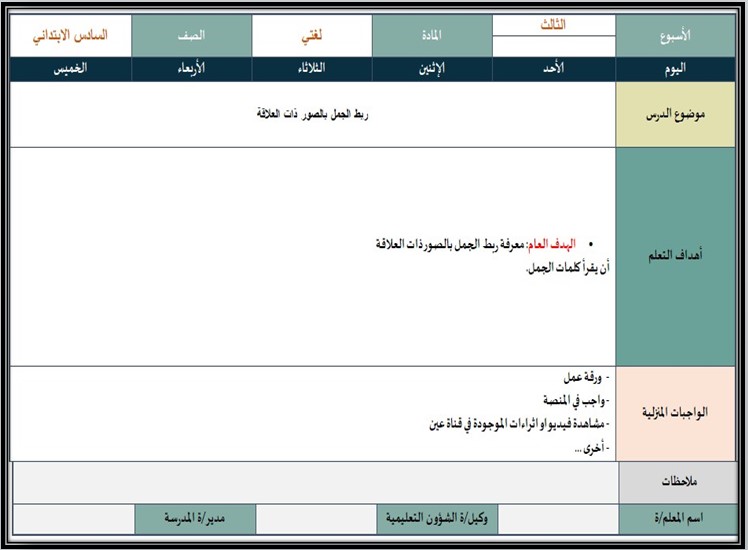This screenshot has height=550, width=748.
Task: Click the مشاهدة فيديو قناة عين item
Action: coord(519,424)
